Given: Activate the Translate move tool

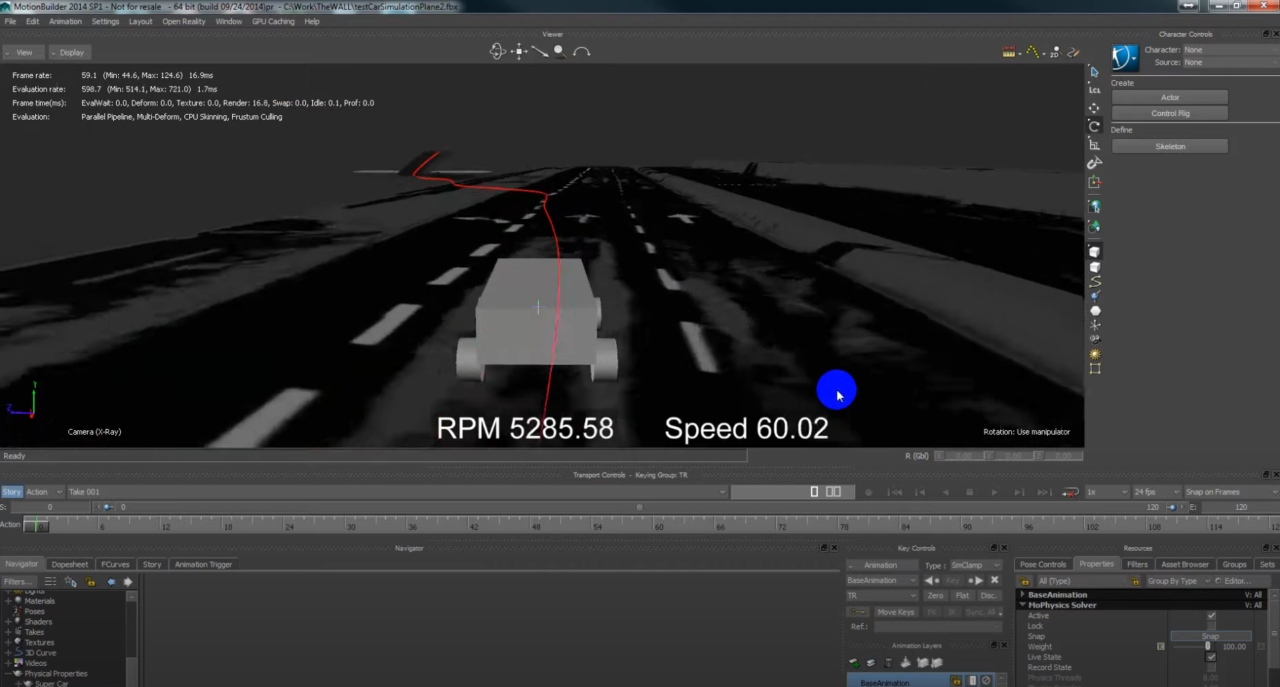Looking at the screenshot, I should click(1094, 108).
